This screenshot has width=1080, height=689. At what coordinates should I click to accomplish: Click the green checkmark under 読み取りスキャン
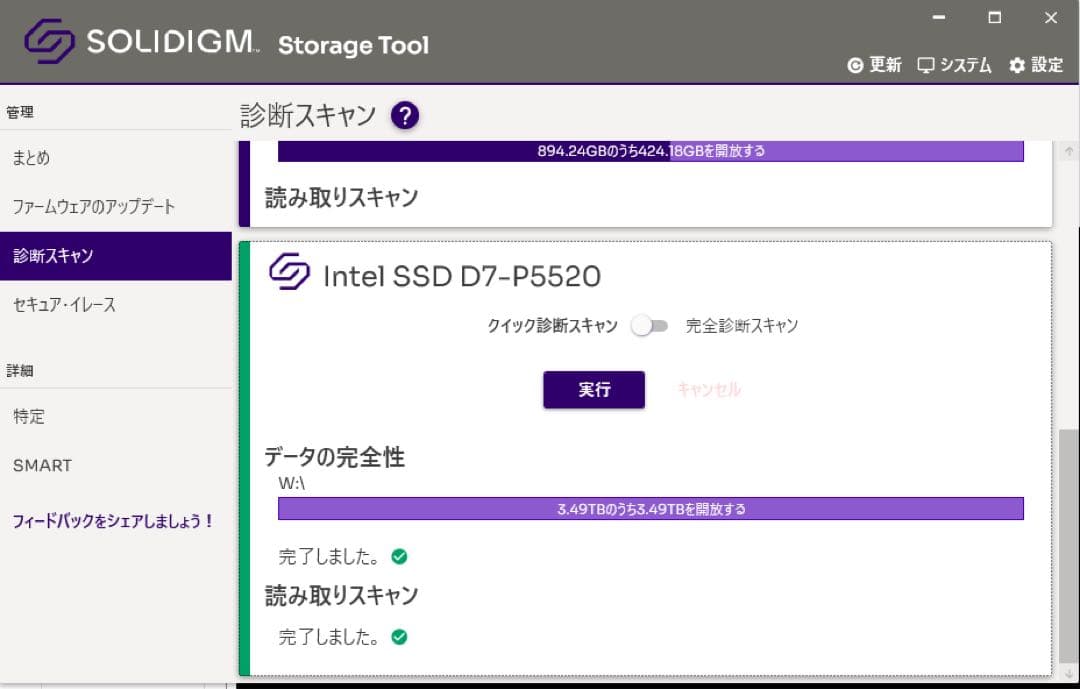(x=399, y=637)
